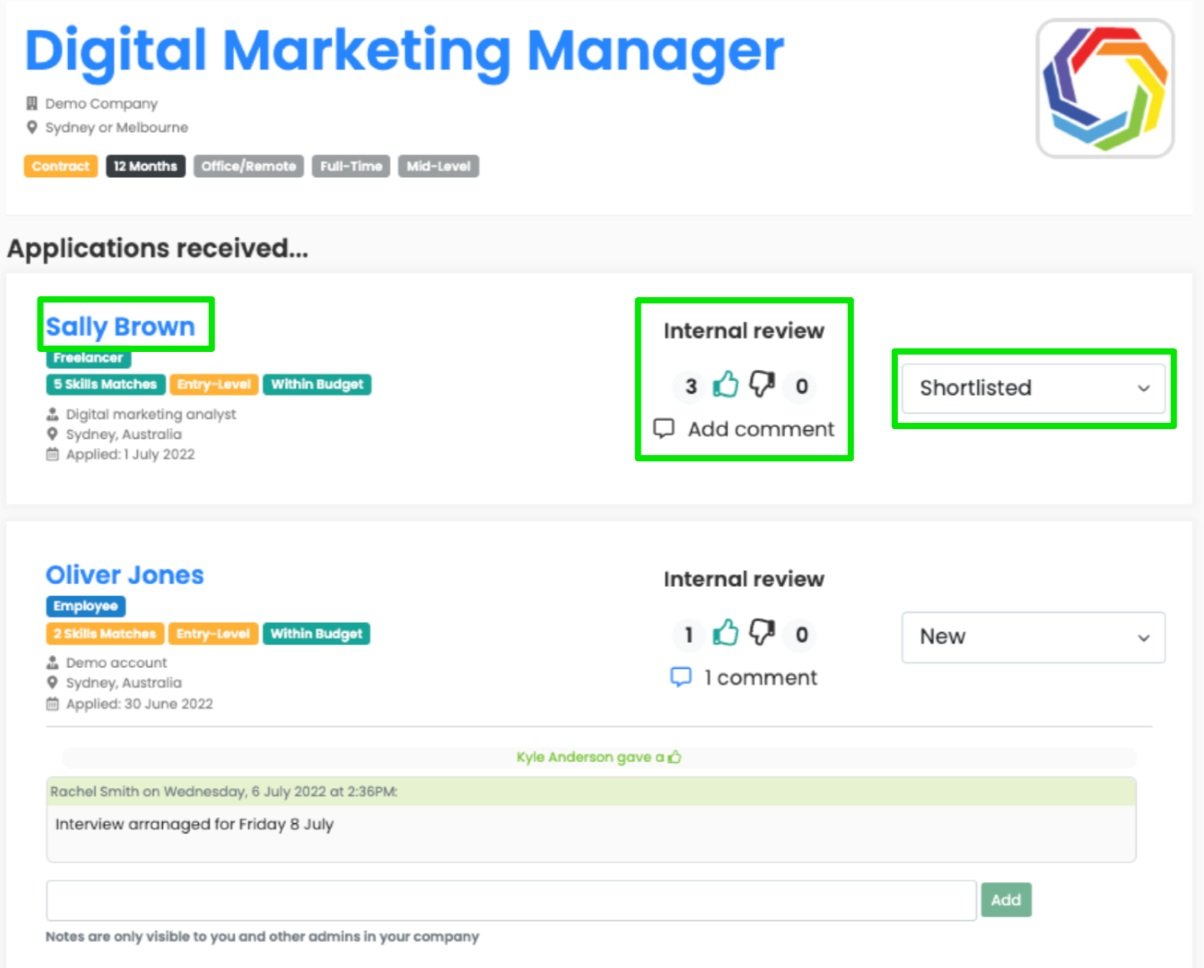Focus the note input field for Oliver Jones
Screen dimensions: 1204x968
pos(511,900)
